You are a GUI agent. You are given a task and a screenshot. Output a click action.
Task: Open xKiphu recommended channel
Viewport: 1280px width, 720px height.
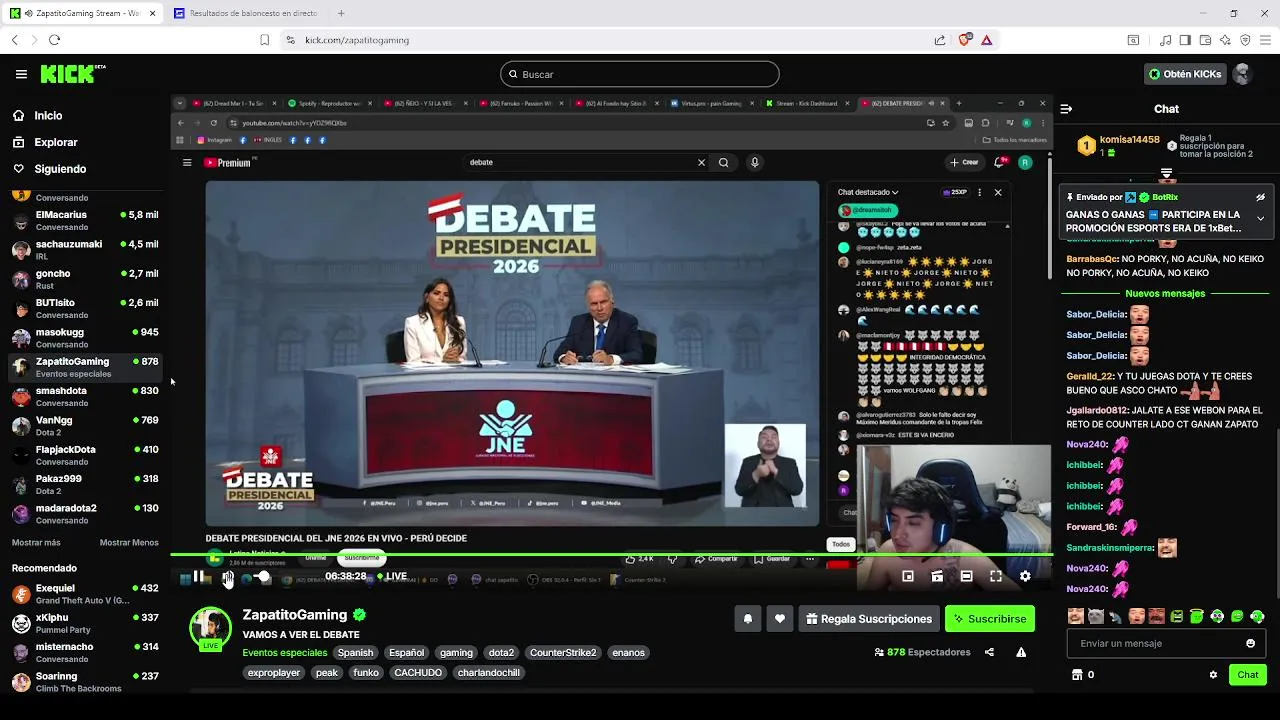coord(85,623)
